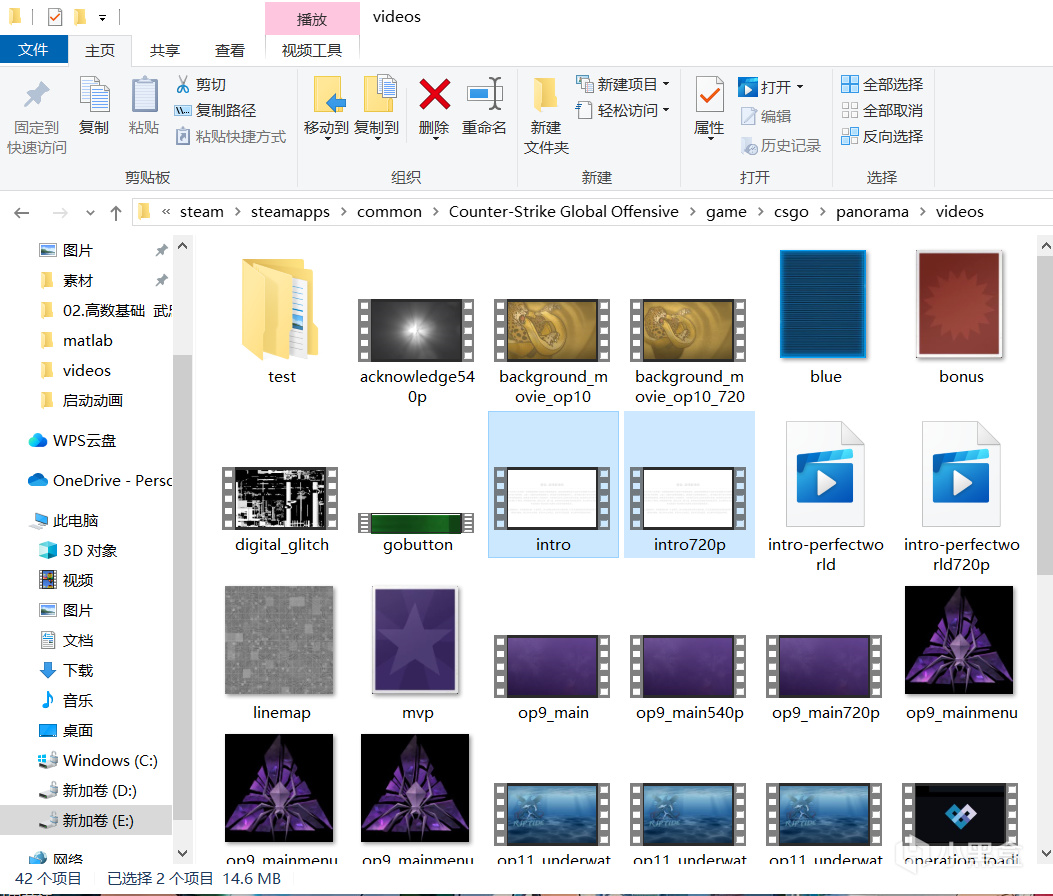The width and height of the screenshot is (1053, 896).
Task: Select matlab in the navigation pane
Action: point(87,341)
